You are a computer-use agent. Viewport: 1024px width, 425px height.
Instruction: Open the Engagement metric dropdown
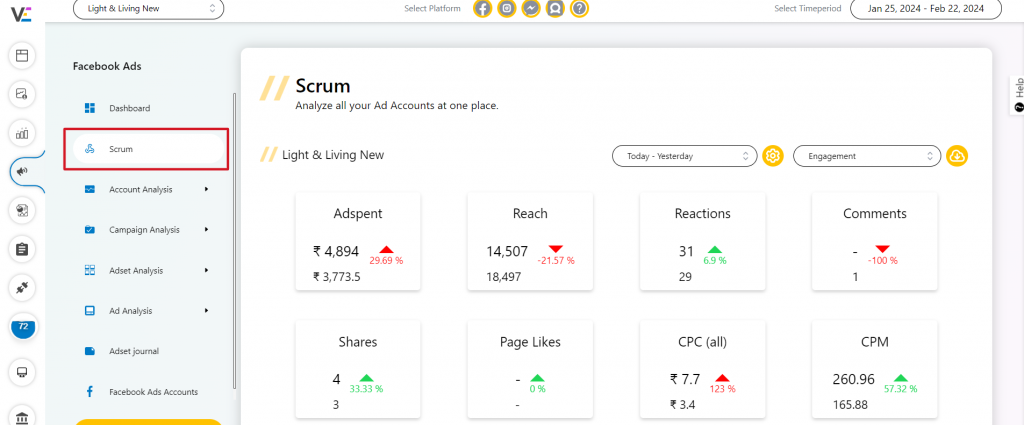coord(866,156)
